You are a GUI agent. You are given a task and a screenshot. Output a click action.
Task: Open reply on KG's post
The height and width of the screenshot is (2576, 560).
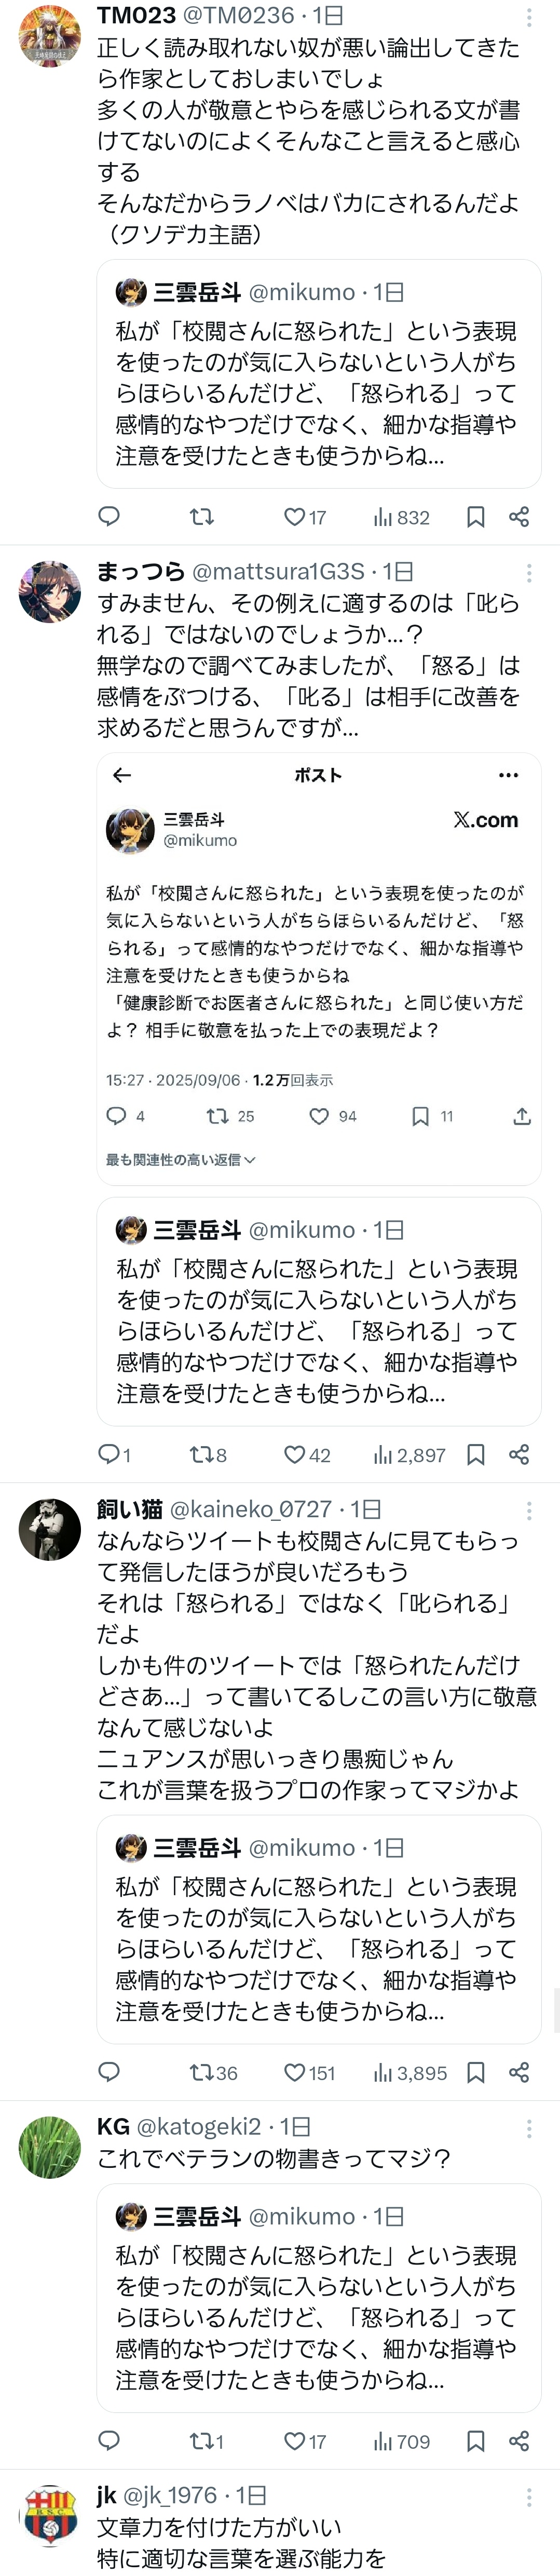tap(109, 2441)
